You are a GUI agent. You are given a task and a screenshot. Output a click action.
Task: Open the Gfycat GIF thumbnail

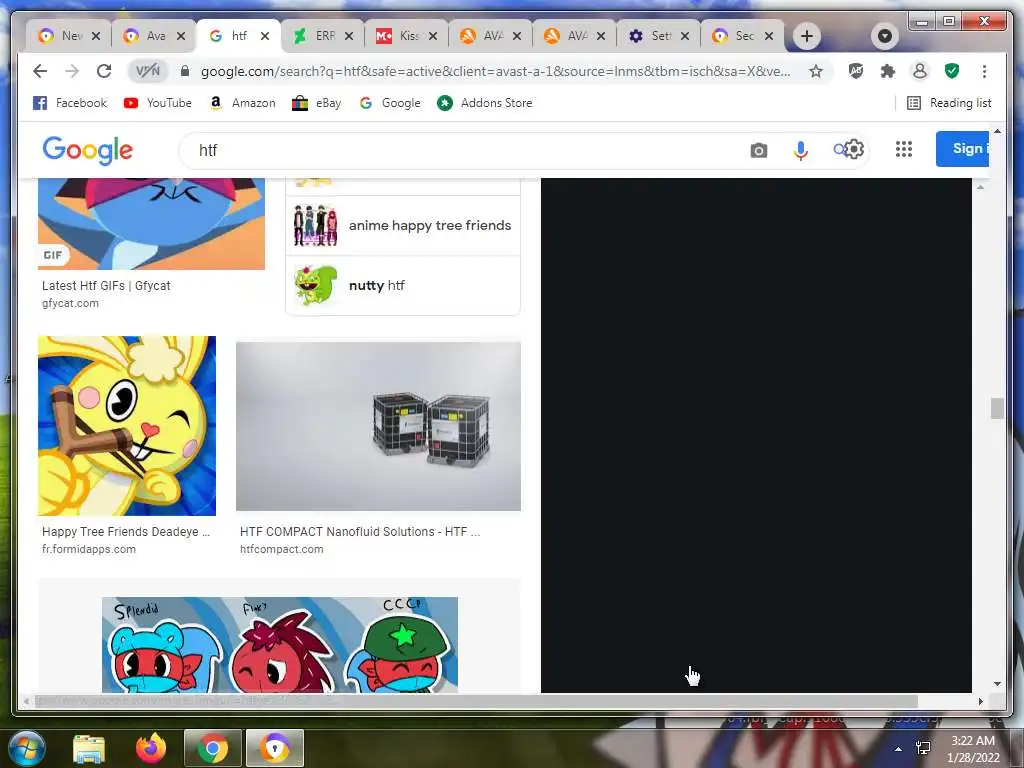(x=152, y=223)
